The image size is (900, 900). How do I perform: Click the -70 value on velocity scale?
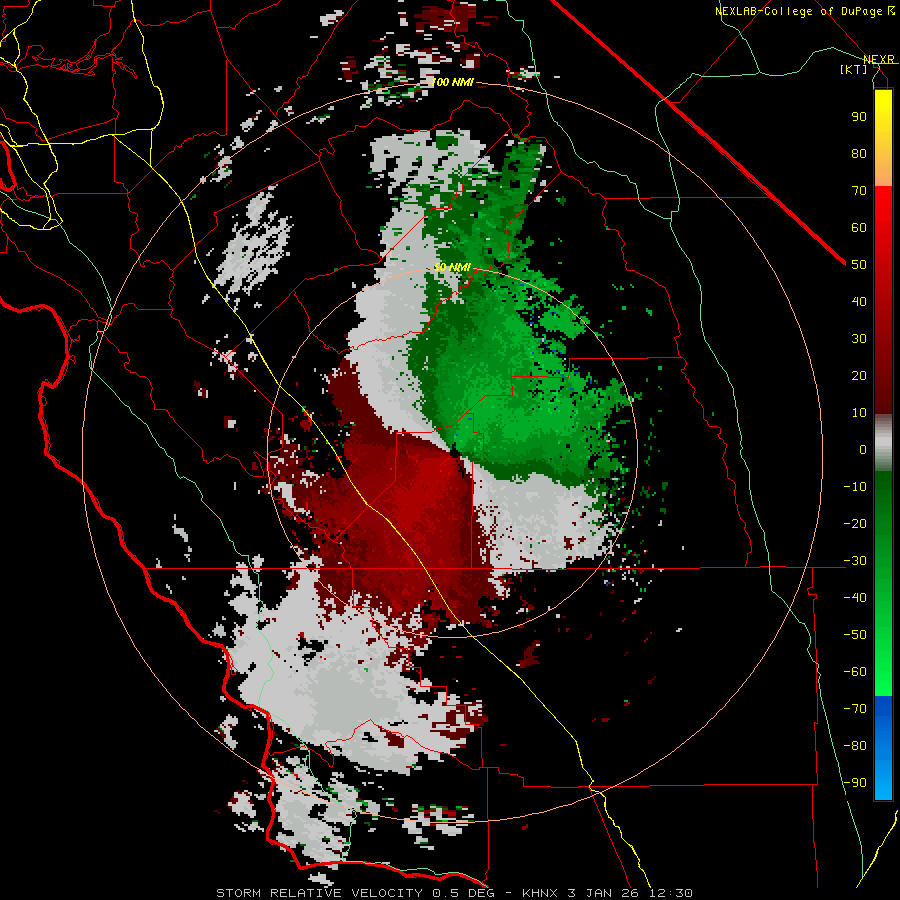[855, 709]
